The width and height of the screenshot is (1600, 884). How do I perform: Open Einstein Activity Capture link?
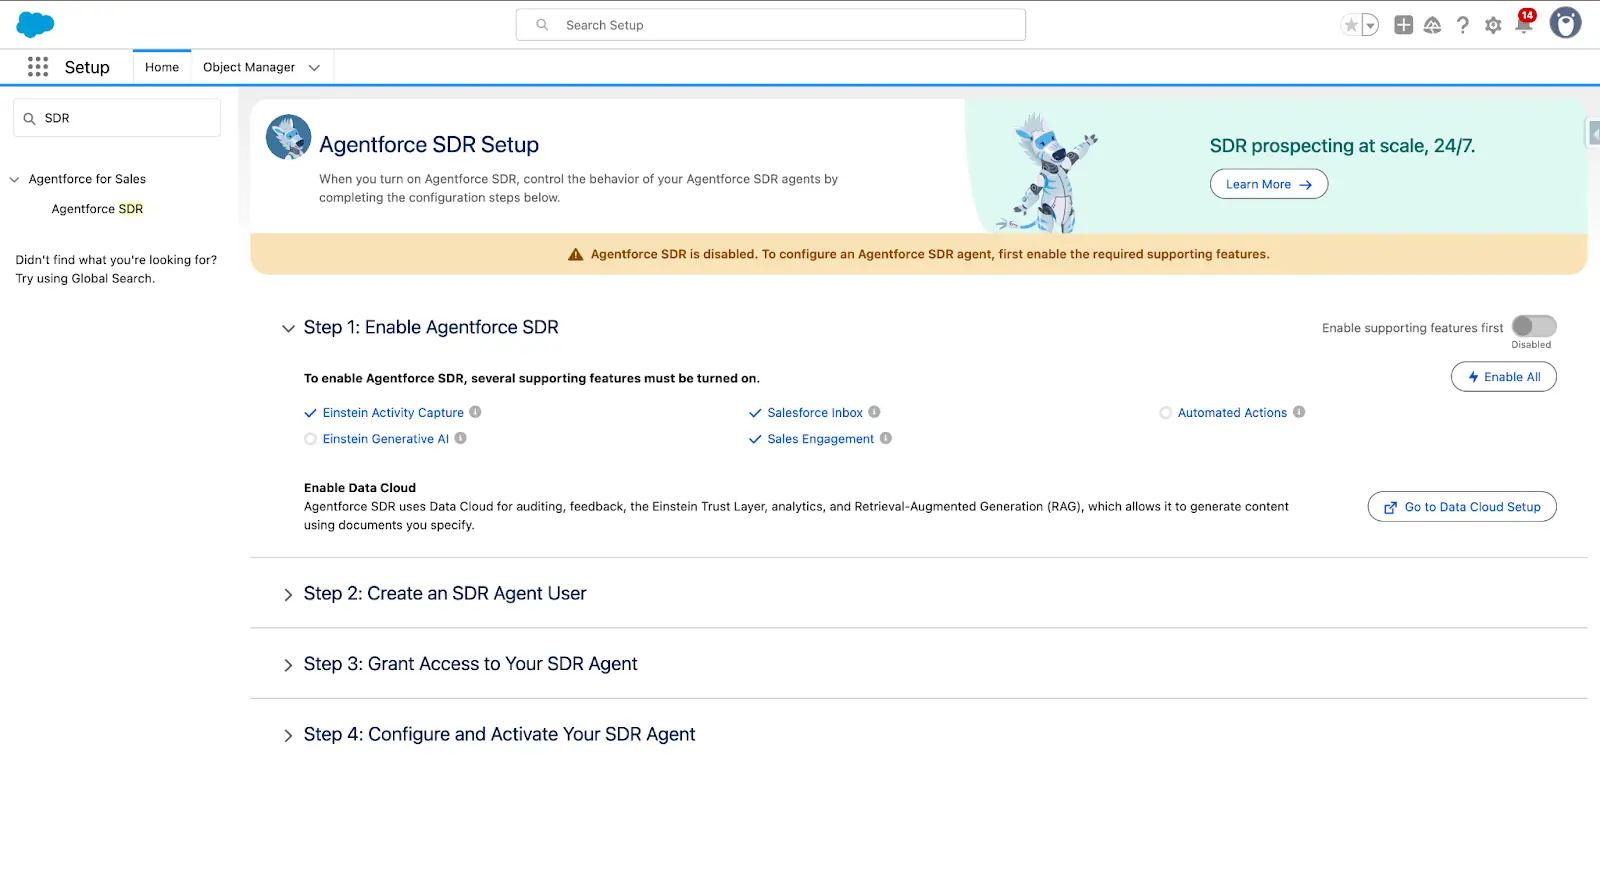[393, 413]
